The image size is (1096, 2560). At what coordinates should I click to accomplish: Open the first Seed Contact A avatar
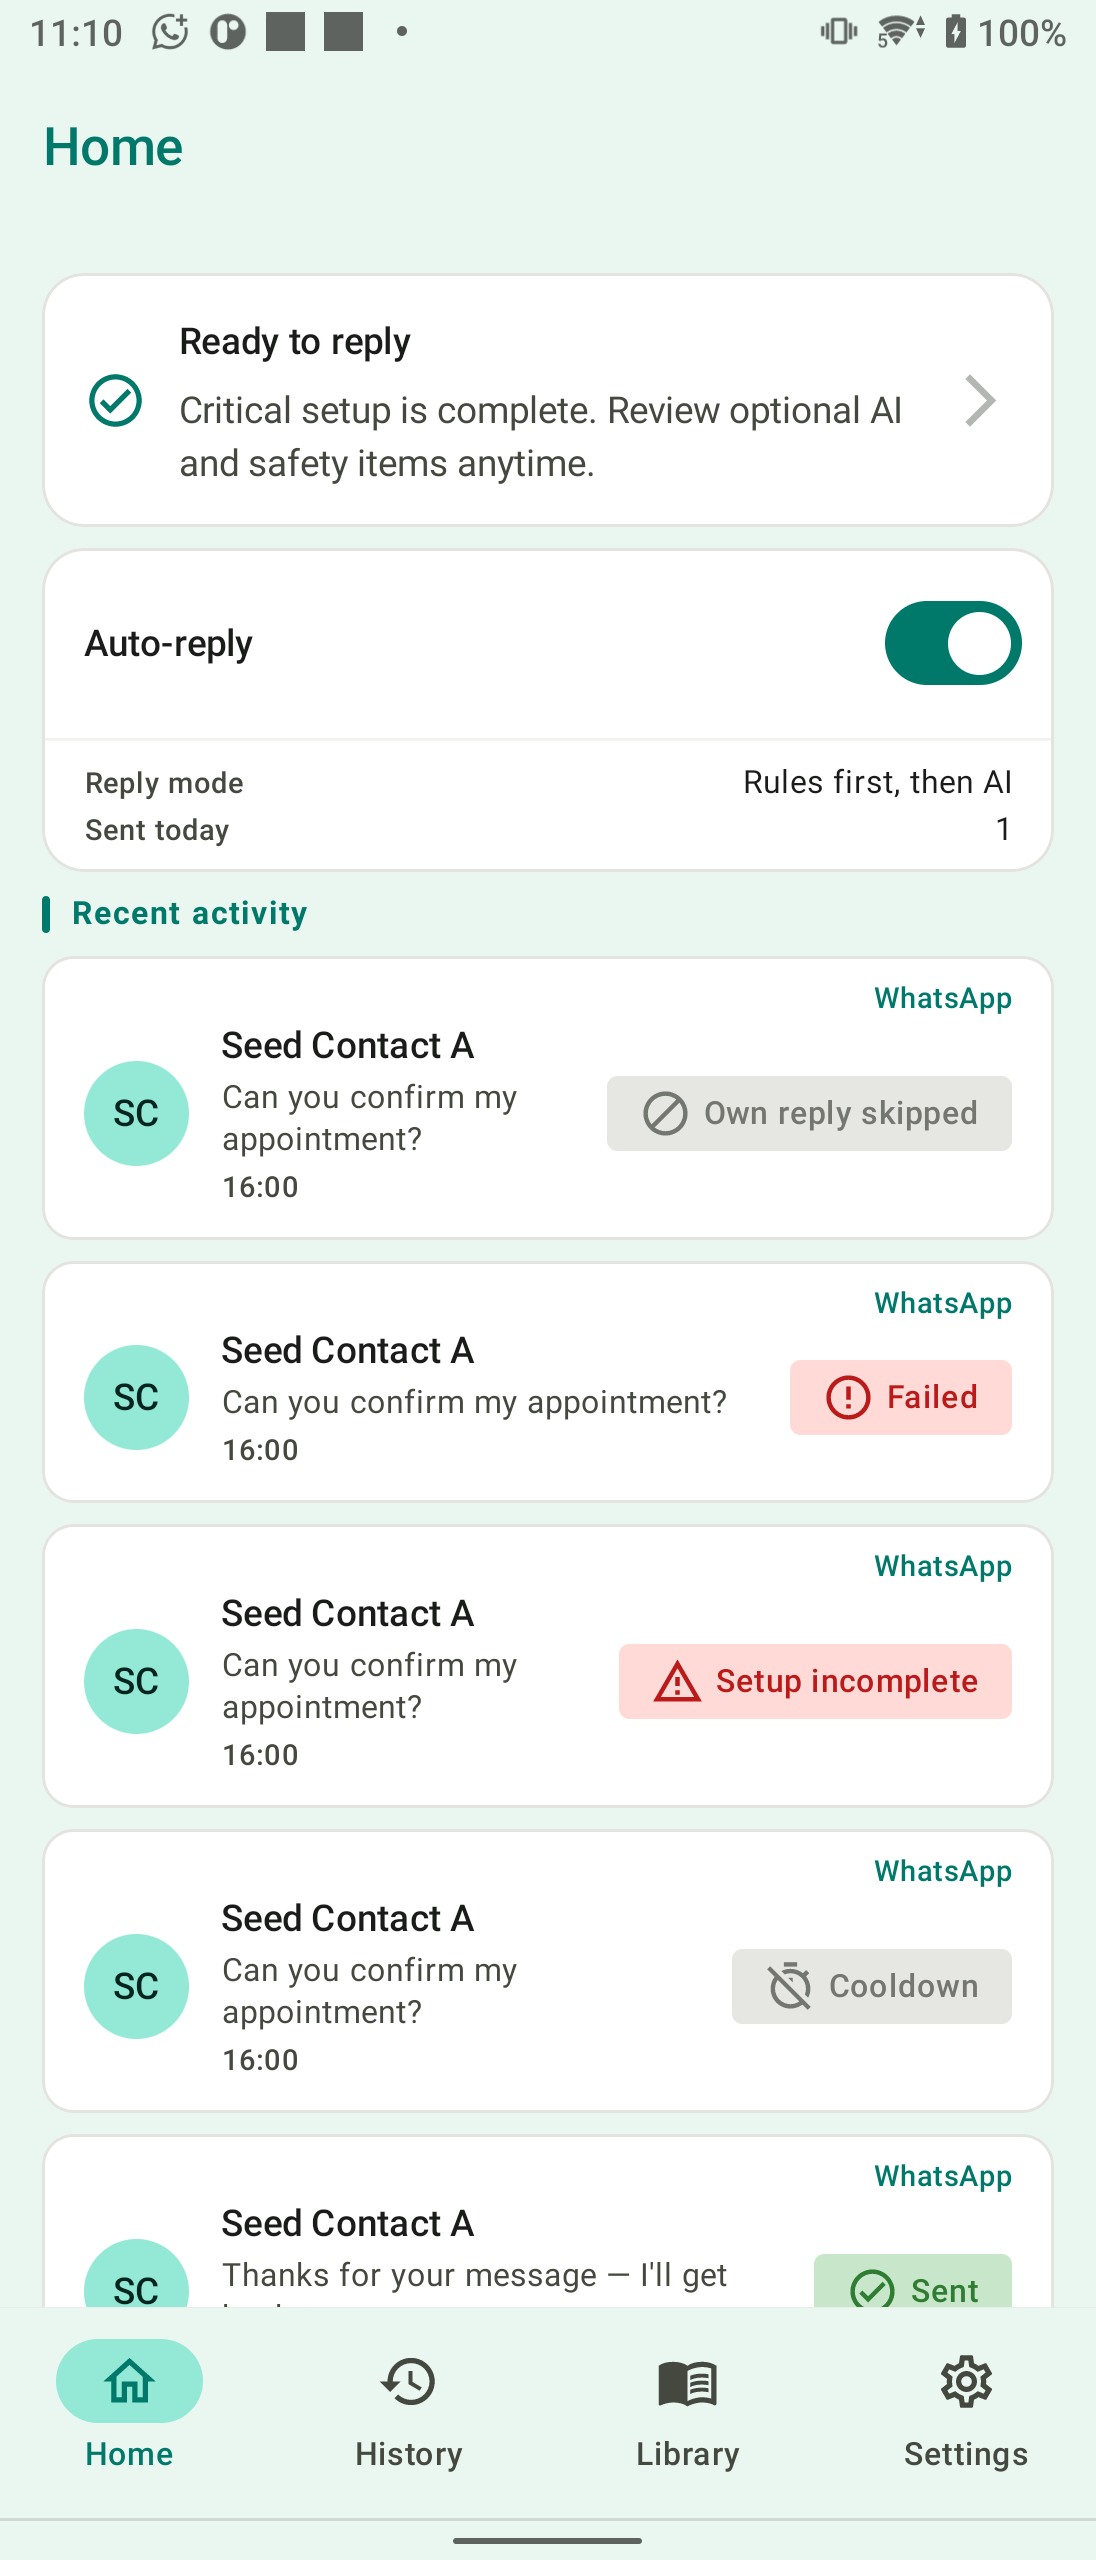(x=136, y=1113)
